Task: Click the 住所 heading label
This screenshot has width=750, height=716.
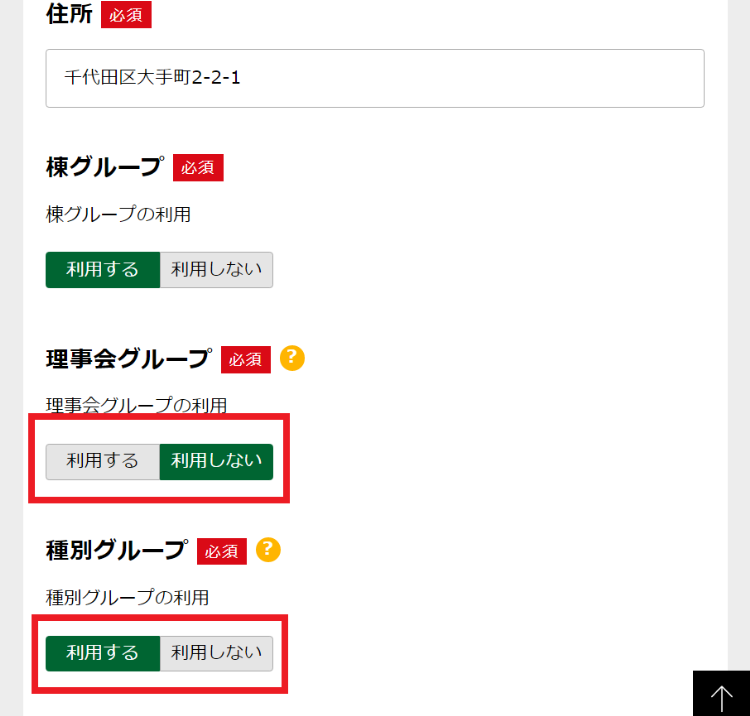Action: (x=68, y=15)
